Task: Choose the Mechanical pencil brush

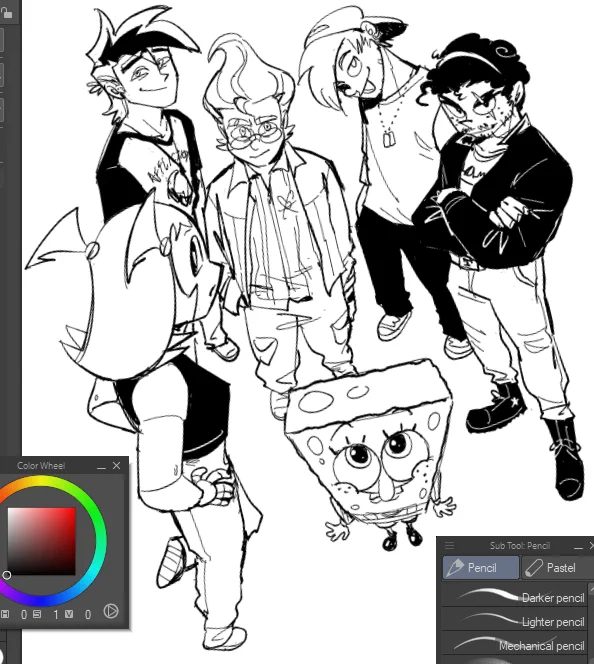Action: (514, 643)
